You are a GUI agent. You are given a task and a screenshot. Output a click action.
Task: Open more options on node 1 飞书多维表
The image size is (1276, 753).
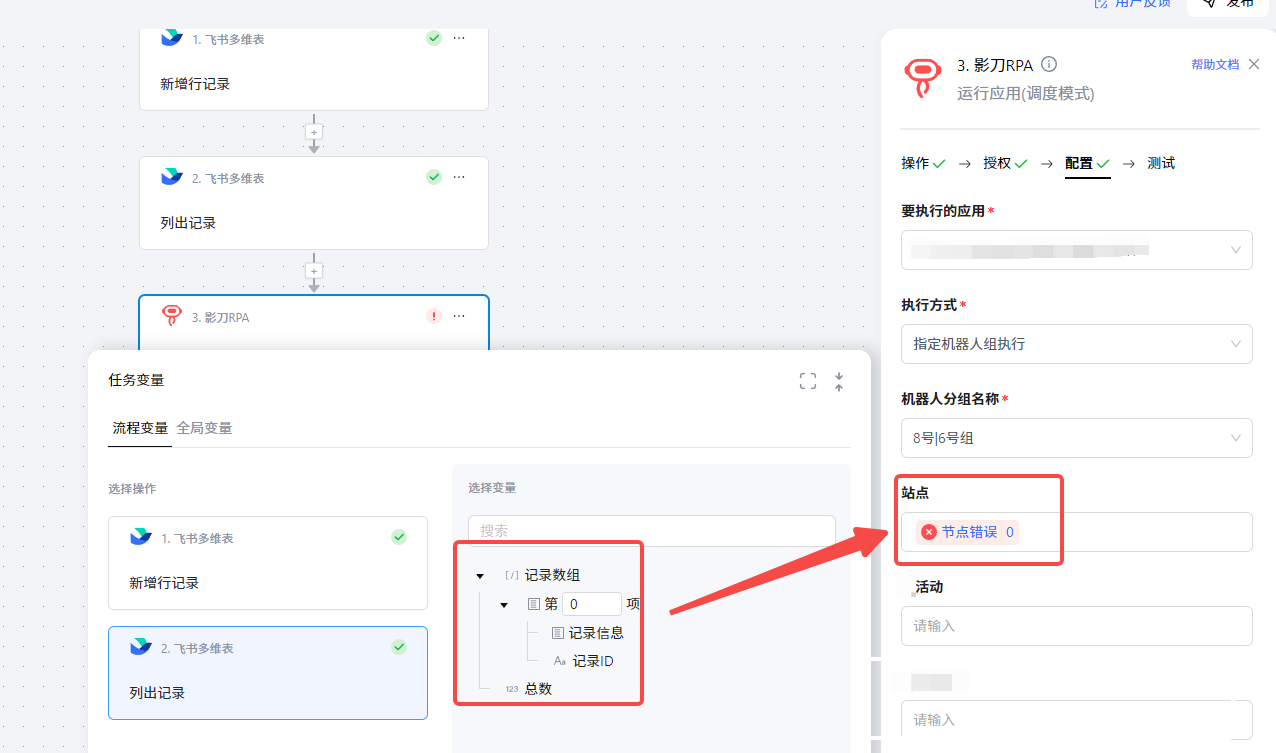pyautogui.click(x=459, y=38)
